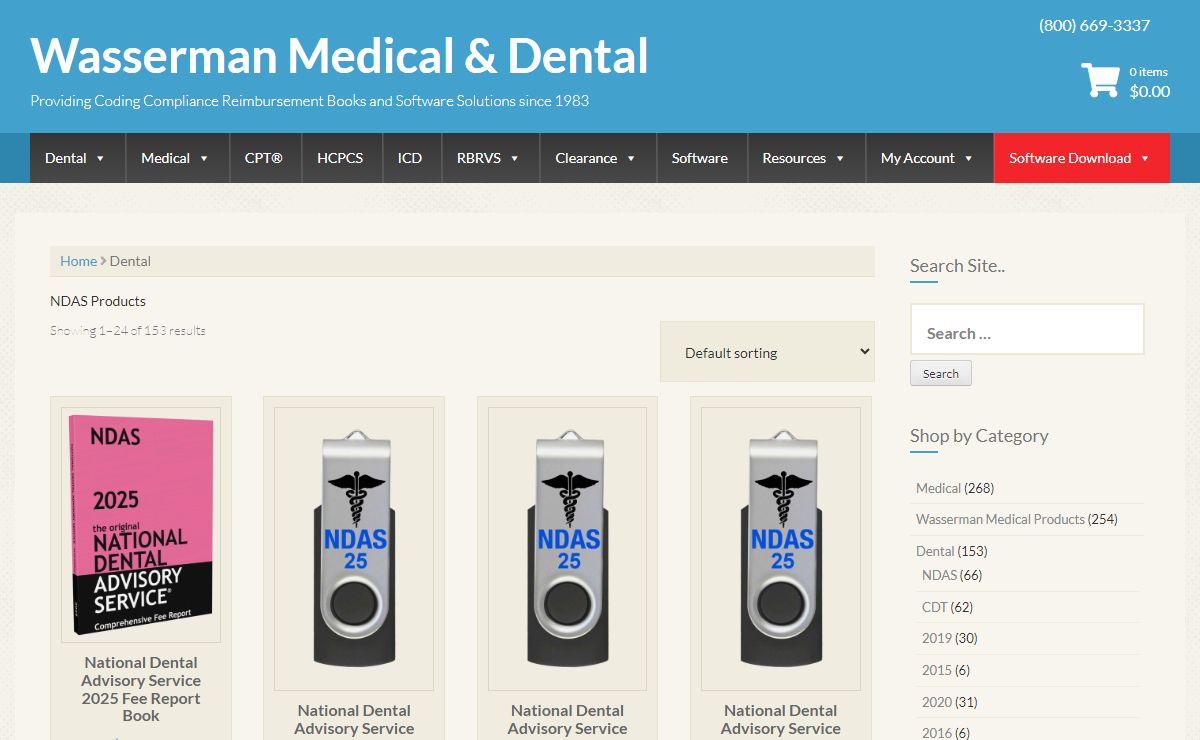
Task: Expand the Dental menu arrow
Action: pos(100,159)
